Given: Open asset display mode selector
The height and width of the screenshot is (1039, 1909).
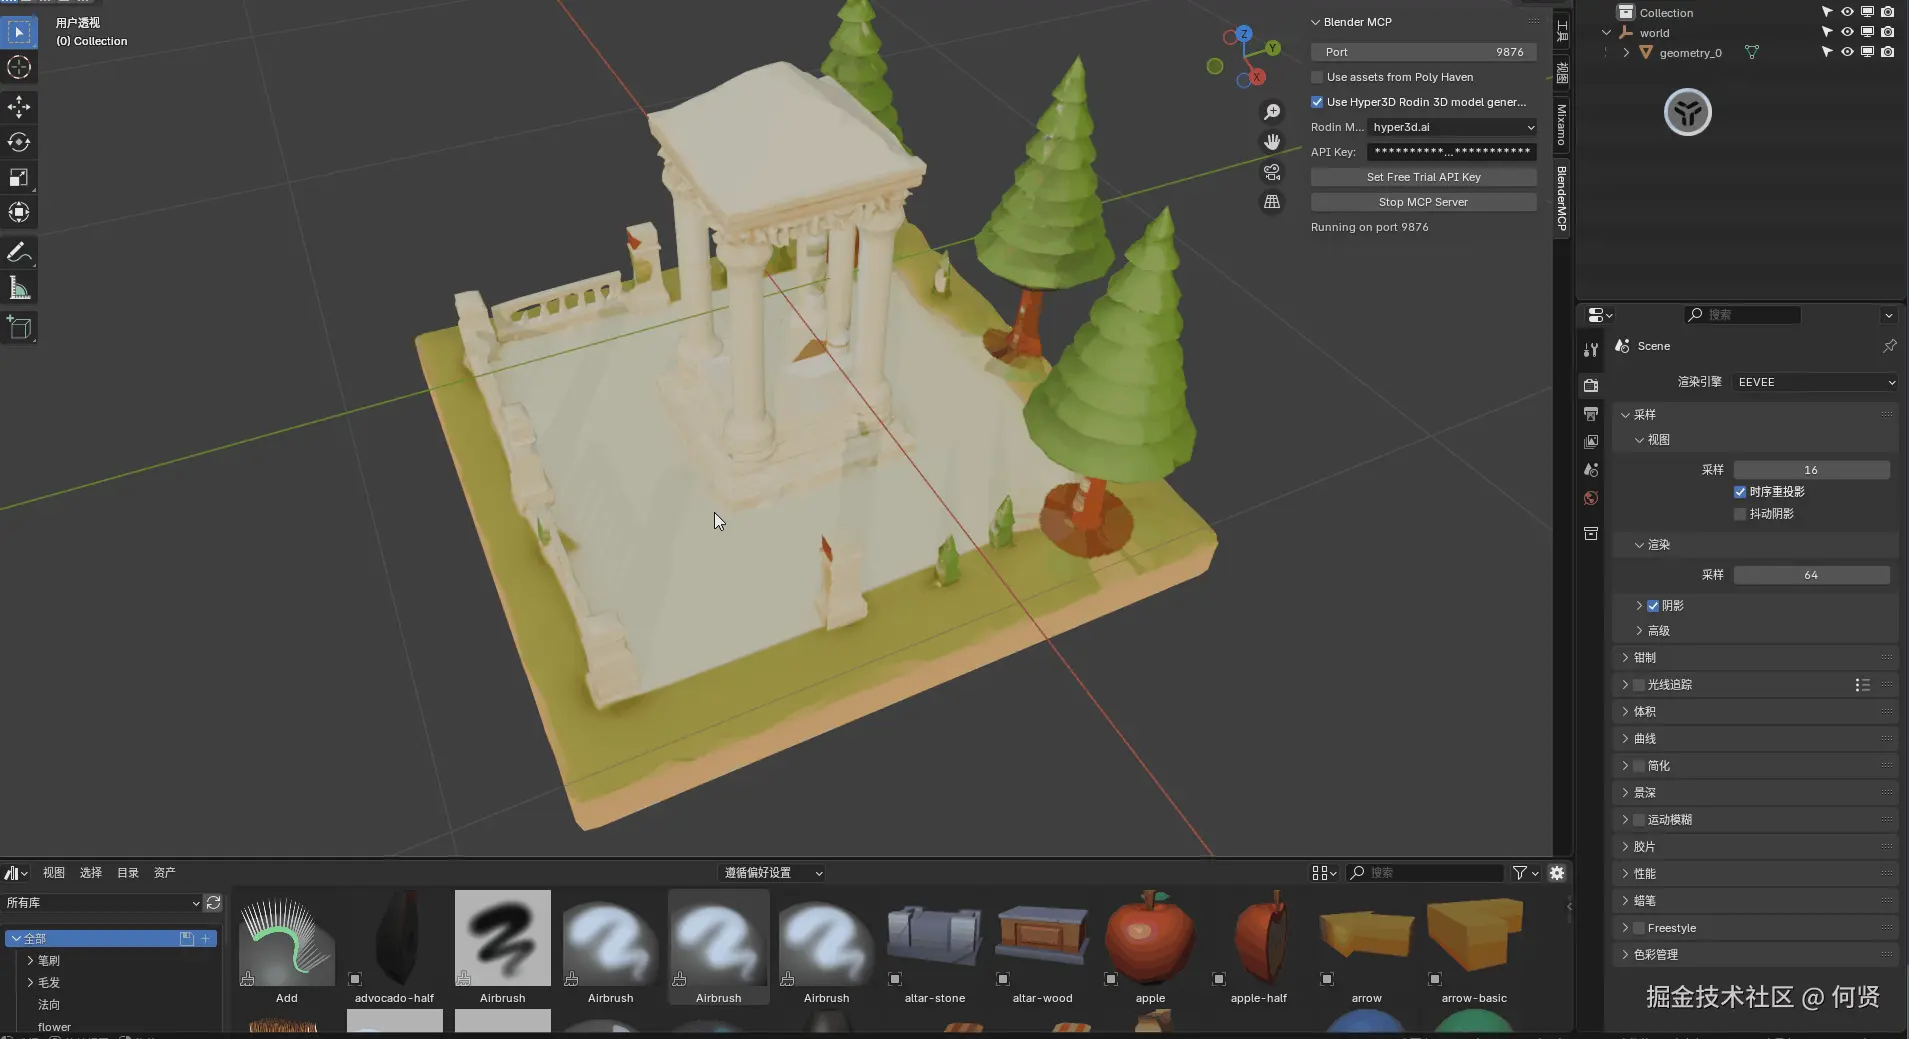Looking at the screenshot, I should (1324, 873).
